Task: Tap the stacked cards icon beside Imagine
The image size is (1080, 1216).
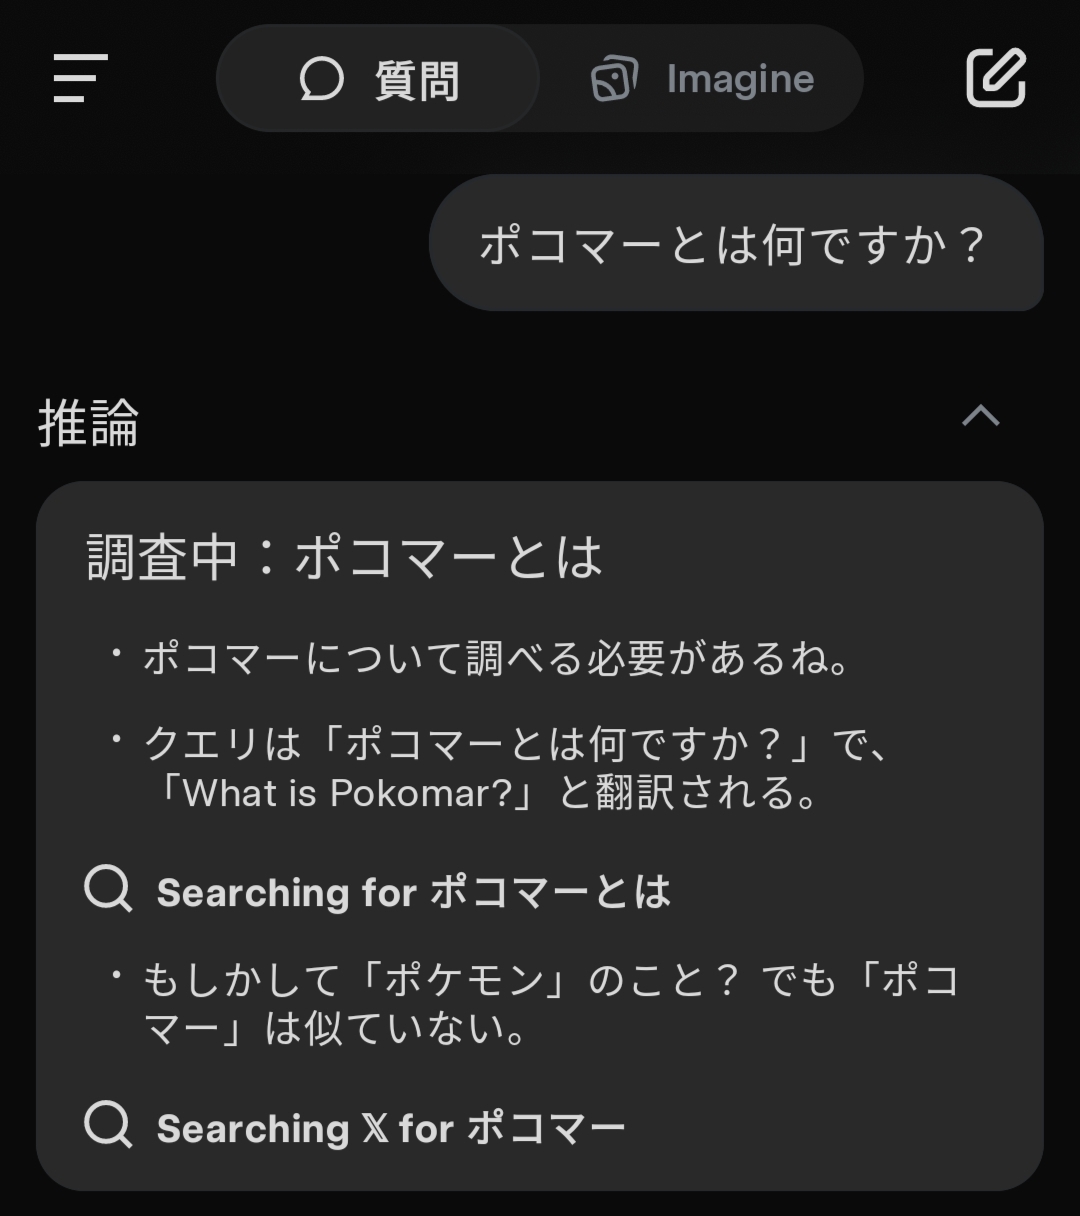Action: (614, 79)
